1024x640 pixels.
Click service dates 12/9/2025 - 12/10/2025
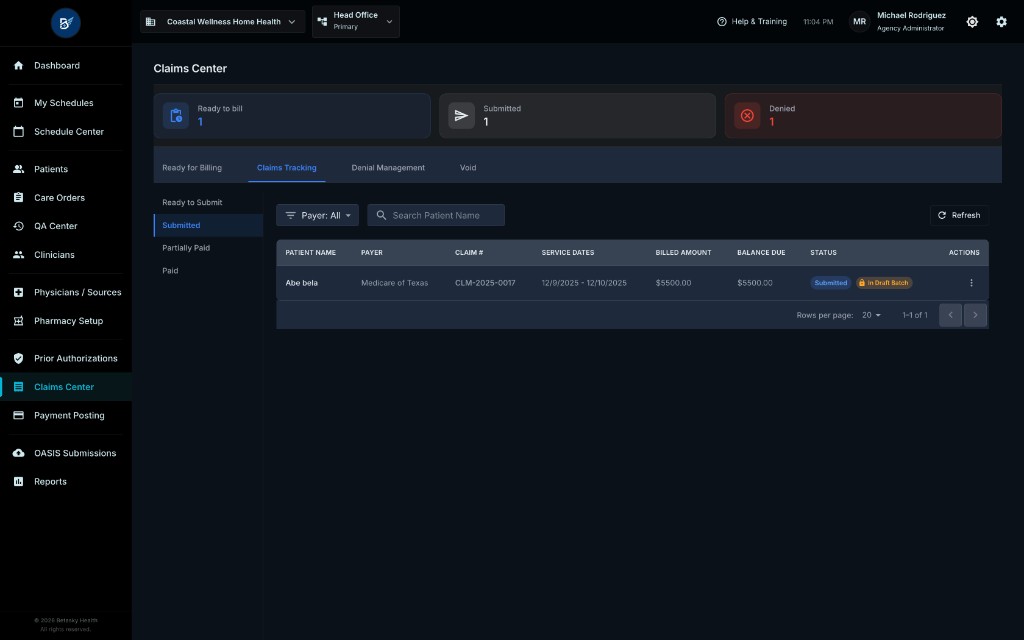[x=584, y=283]
